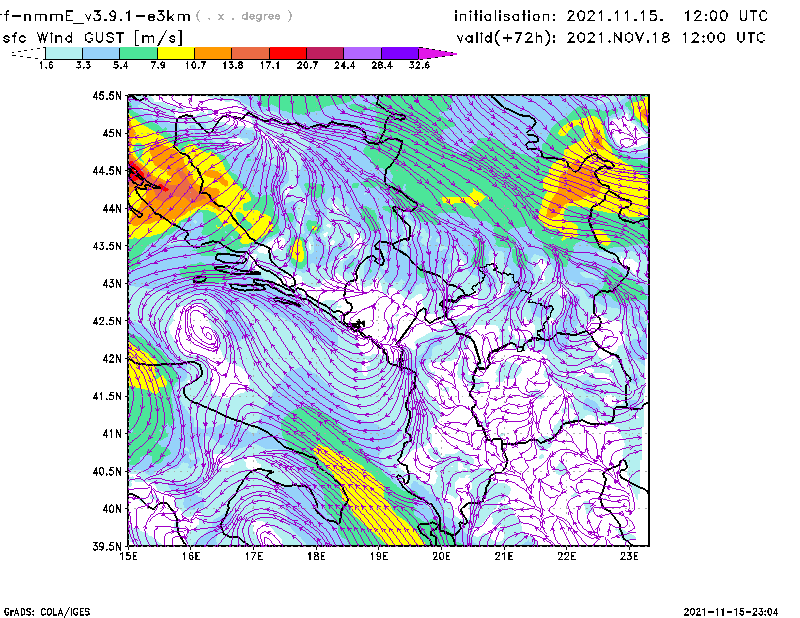Click the latitude label 45N
Viewport: 800px width, 618px height.
coord(112,133)
